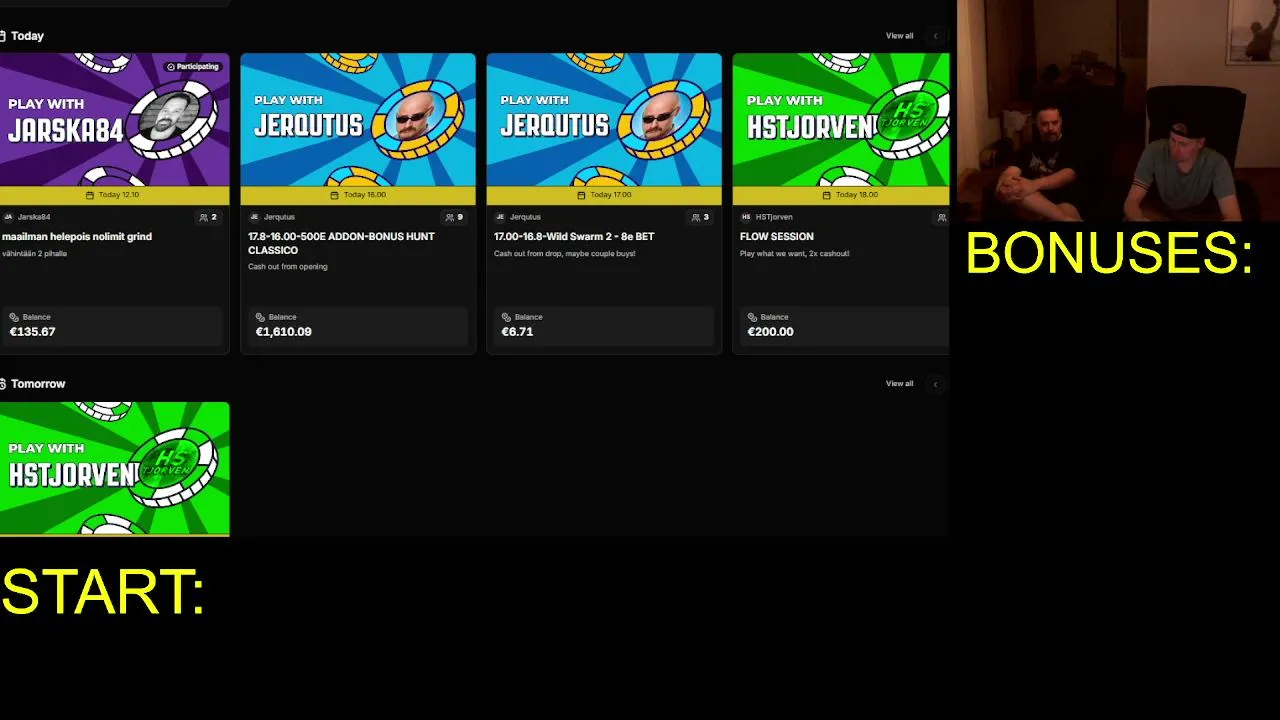Click the Jerqutus host name on Bonus Hunt card
Screen dimensions: 1280x720
[x=279, y=217]
